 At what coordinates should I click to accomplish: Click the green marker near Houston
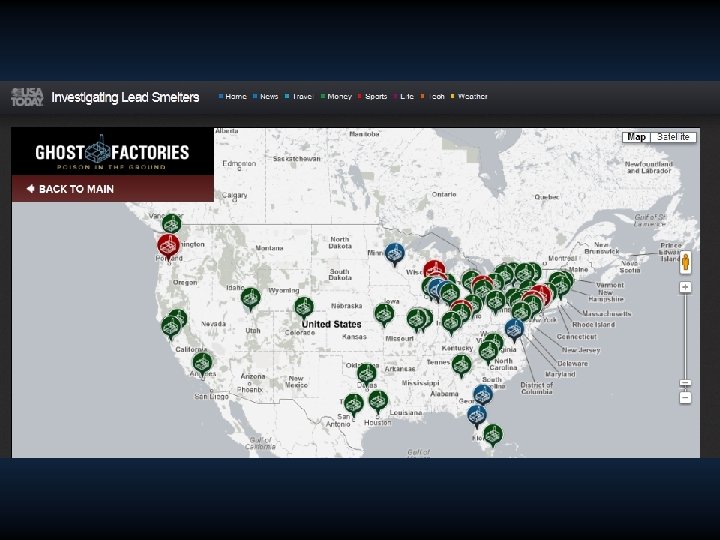(378, 401)
